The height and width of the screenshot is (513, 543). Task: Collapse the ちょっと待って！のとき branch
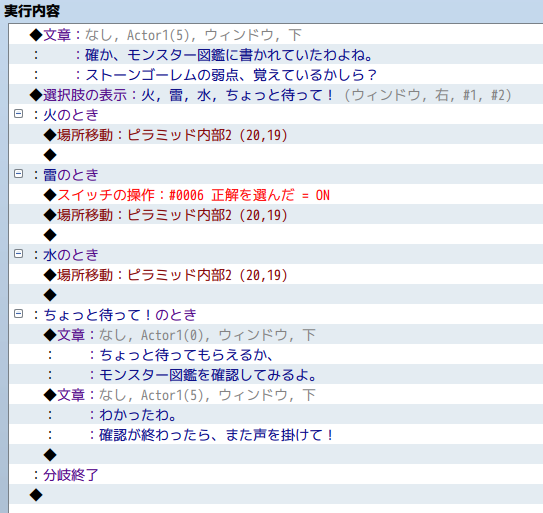(18, 313)
